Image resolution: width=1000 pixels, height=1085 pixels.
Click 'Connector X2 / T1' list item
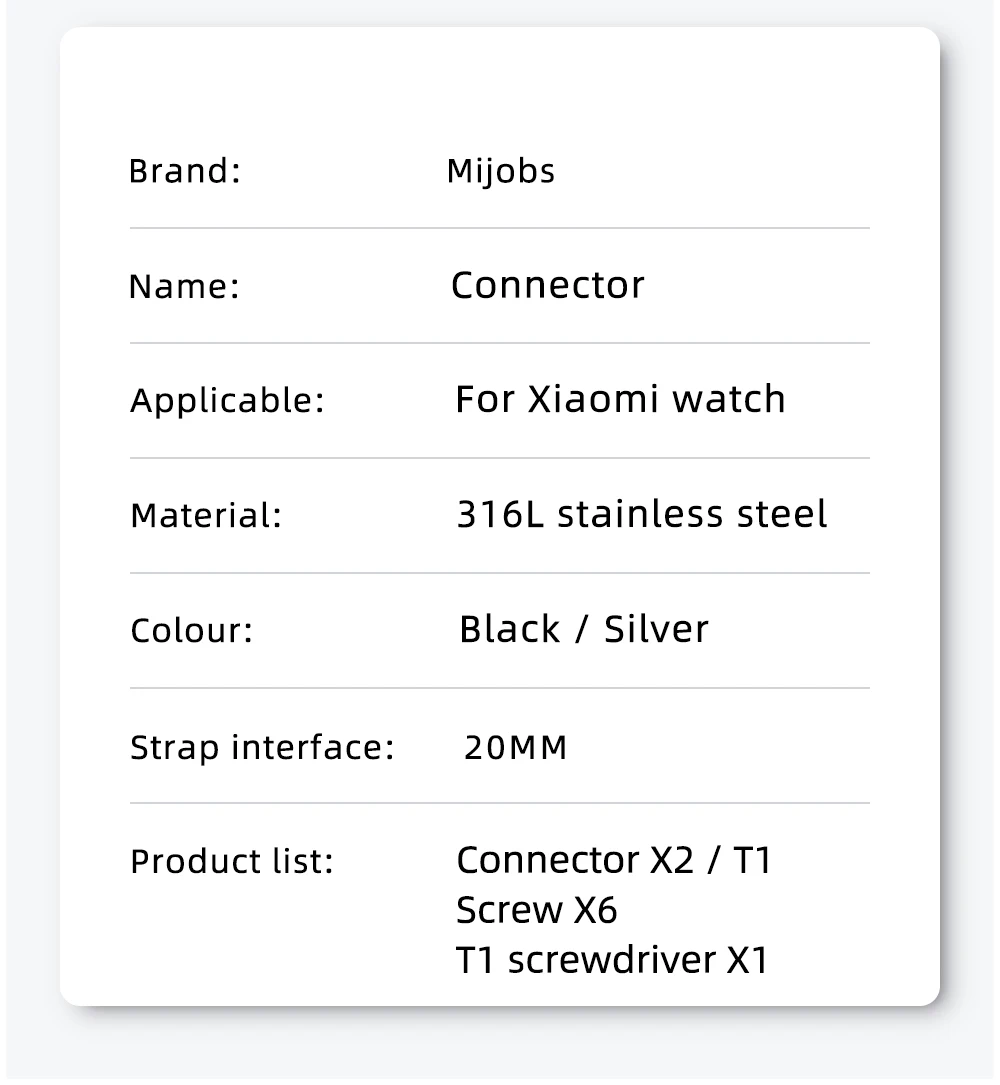[614, 860]
